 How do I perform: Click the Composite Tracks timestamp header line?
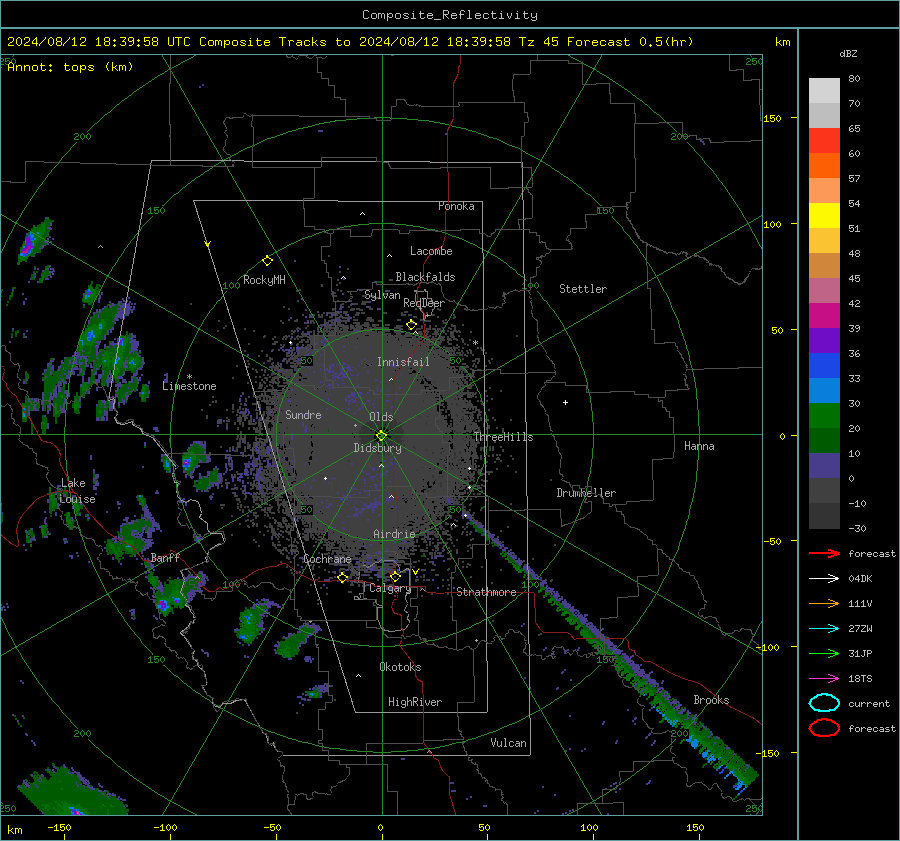click(350, 42)
